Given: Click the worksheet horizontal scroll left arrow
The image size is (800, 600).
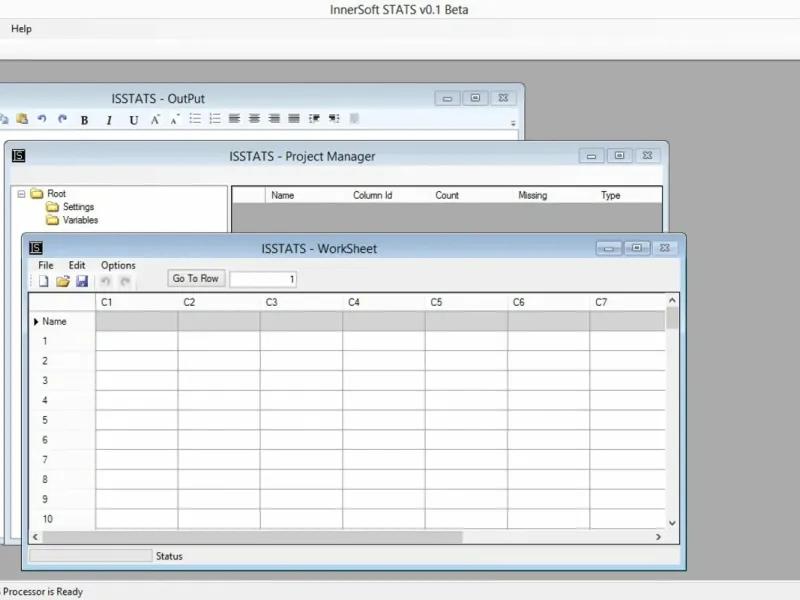Looking at the screenshot, I should [x=35, y=537].
